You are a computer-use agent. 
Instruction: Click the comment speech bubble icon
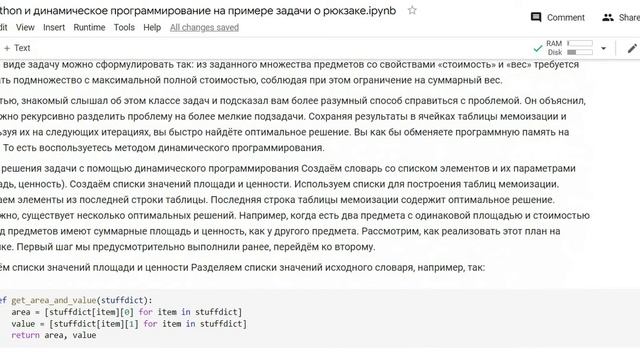(x=536, y=18)
